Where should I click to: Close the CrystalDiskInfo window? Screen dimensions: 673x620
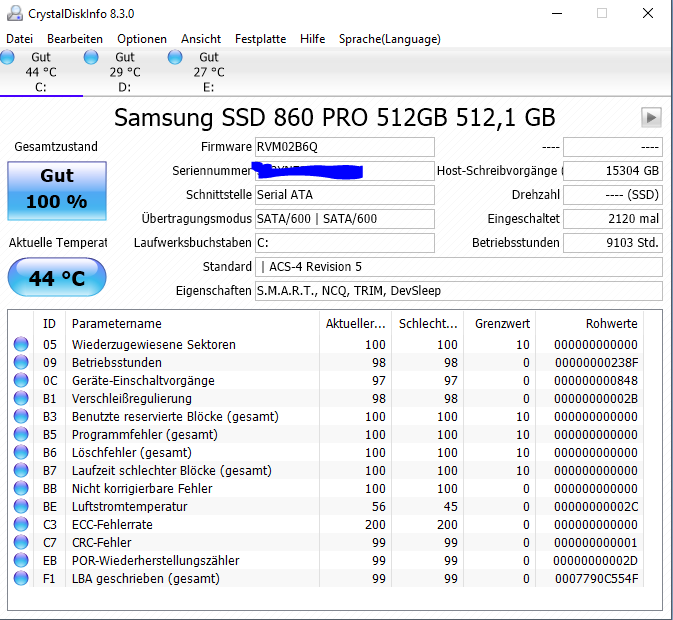coord(648,13)
